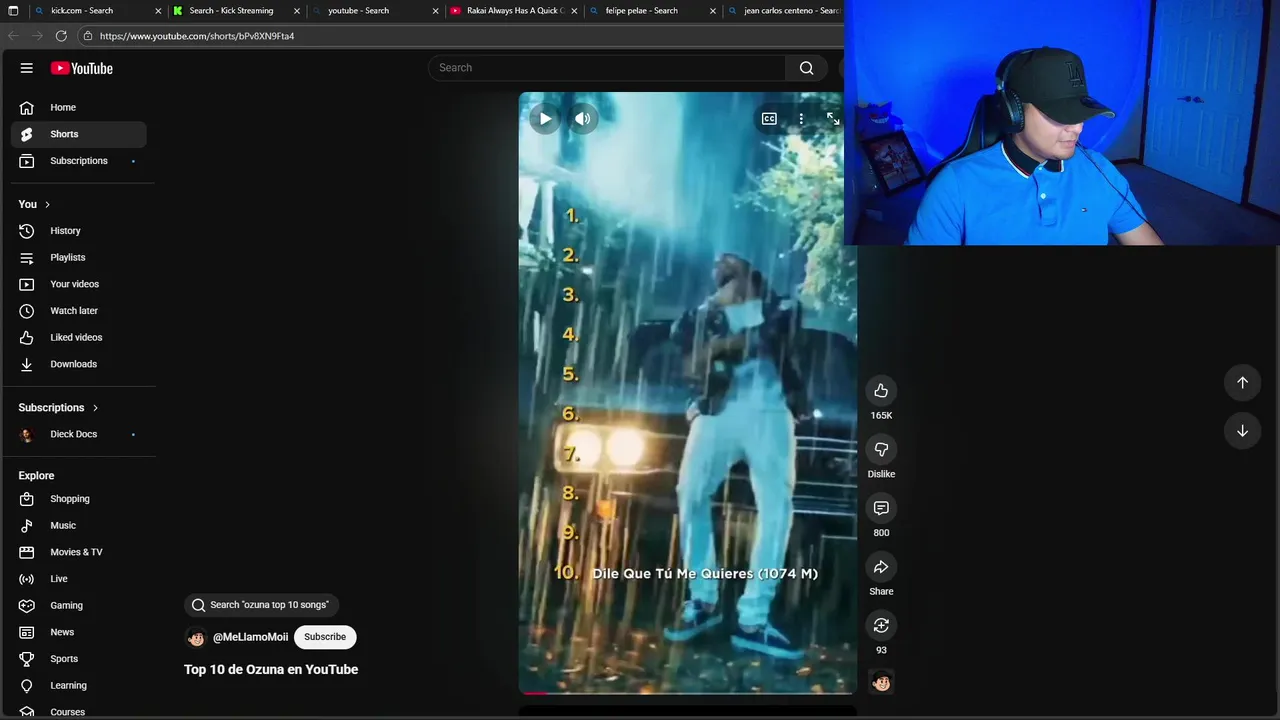Open Sports in Explore
The height and width of the screenshot is (720, 1280).
click(79, 659)
